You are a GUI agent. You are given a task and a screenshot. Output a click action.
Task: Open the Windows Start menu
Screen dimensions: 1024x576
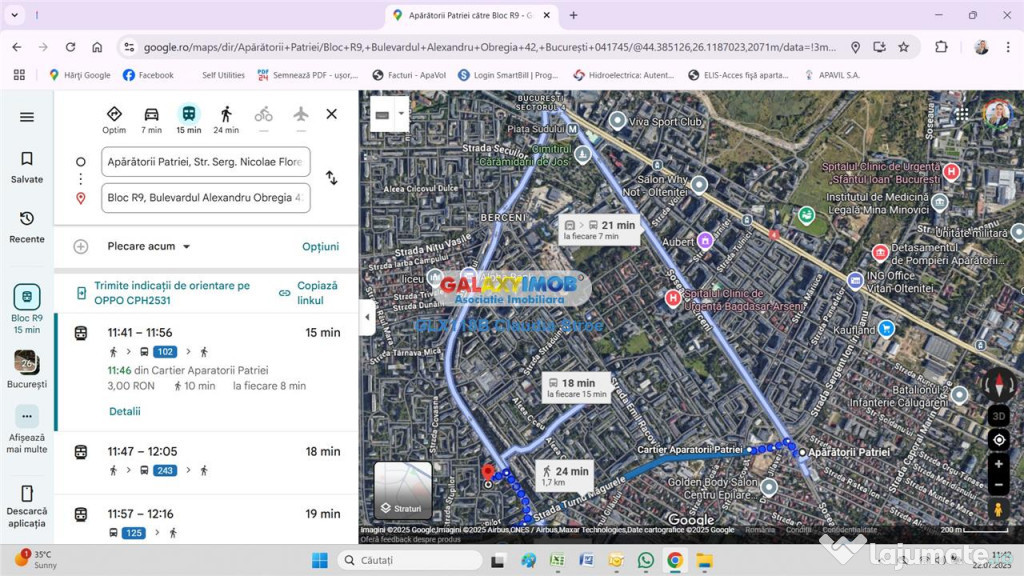point(320,560)
